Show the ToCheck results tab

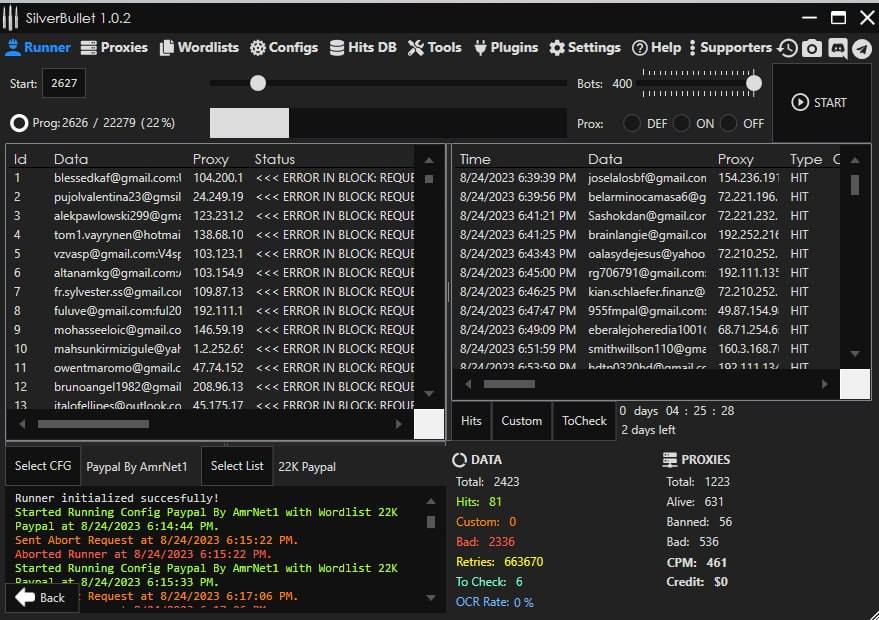click(584, 421)
